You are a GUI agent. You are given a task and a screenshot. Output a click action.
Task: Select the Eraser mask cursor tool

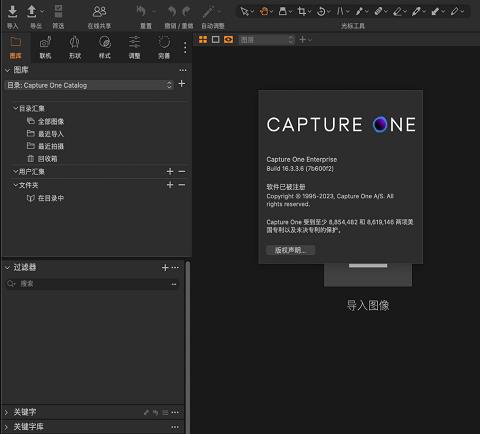click(x=397, y=12)
